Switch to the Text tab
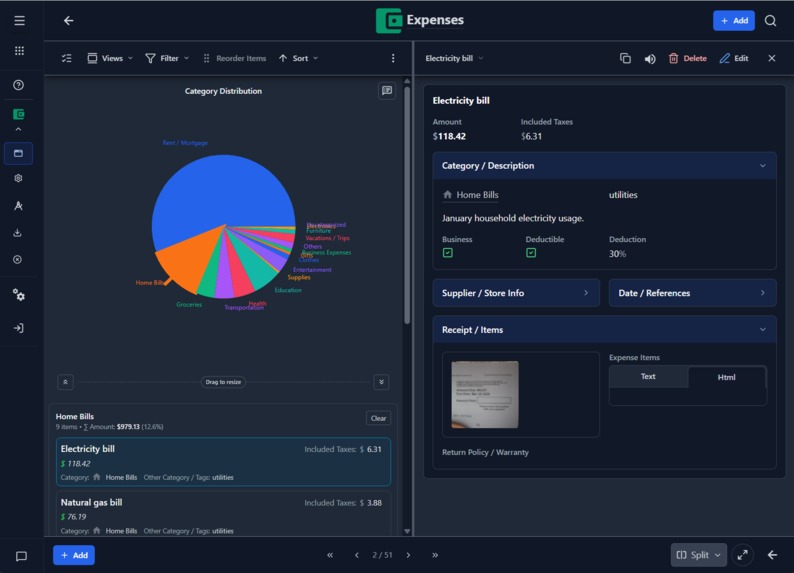 (648, 377)
